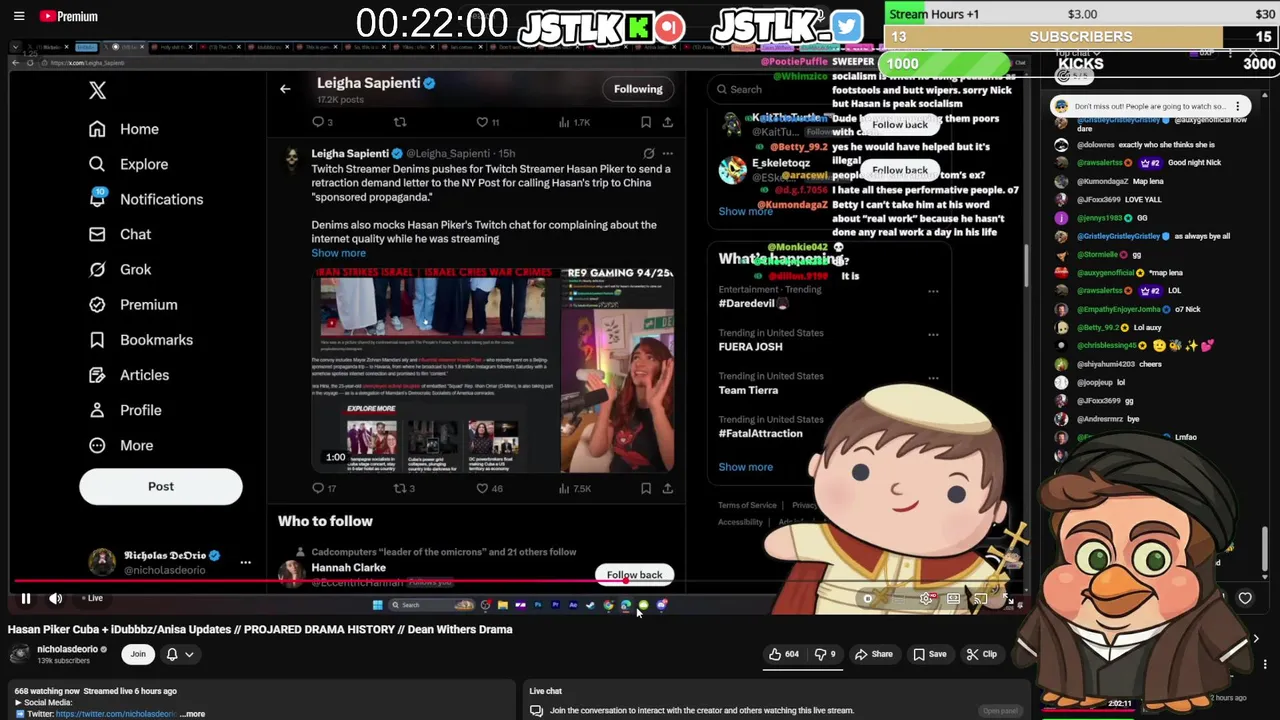The image size is (1280, 720).
Task: Open account menu dots beside Nicholas DeOrio
Action: coord(245,562)
